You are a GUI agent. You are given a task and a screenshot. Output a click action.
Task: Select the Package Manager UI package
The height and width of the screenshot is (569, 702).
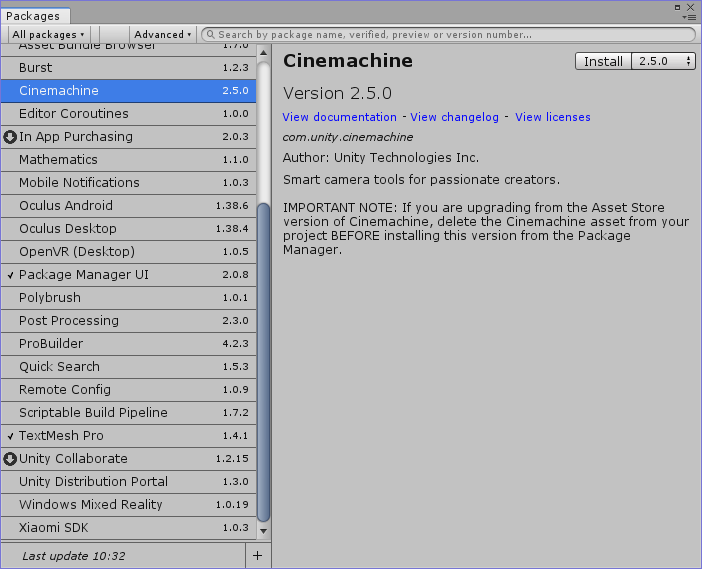point(128,275)
